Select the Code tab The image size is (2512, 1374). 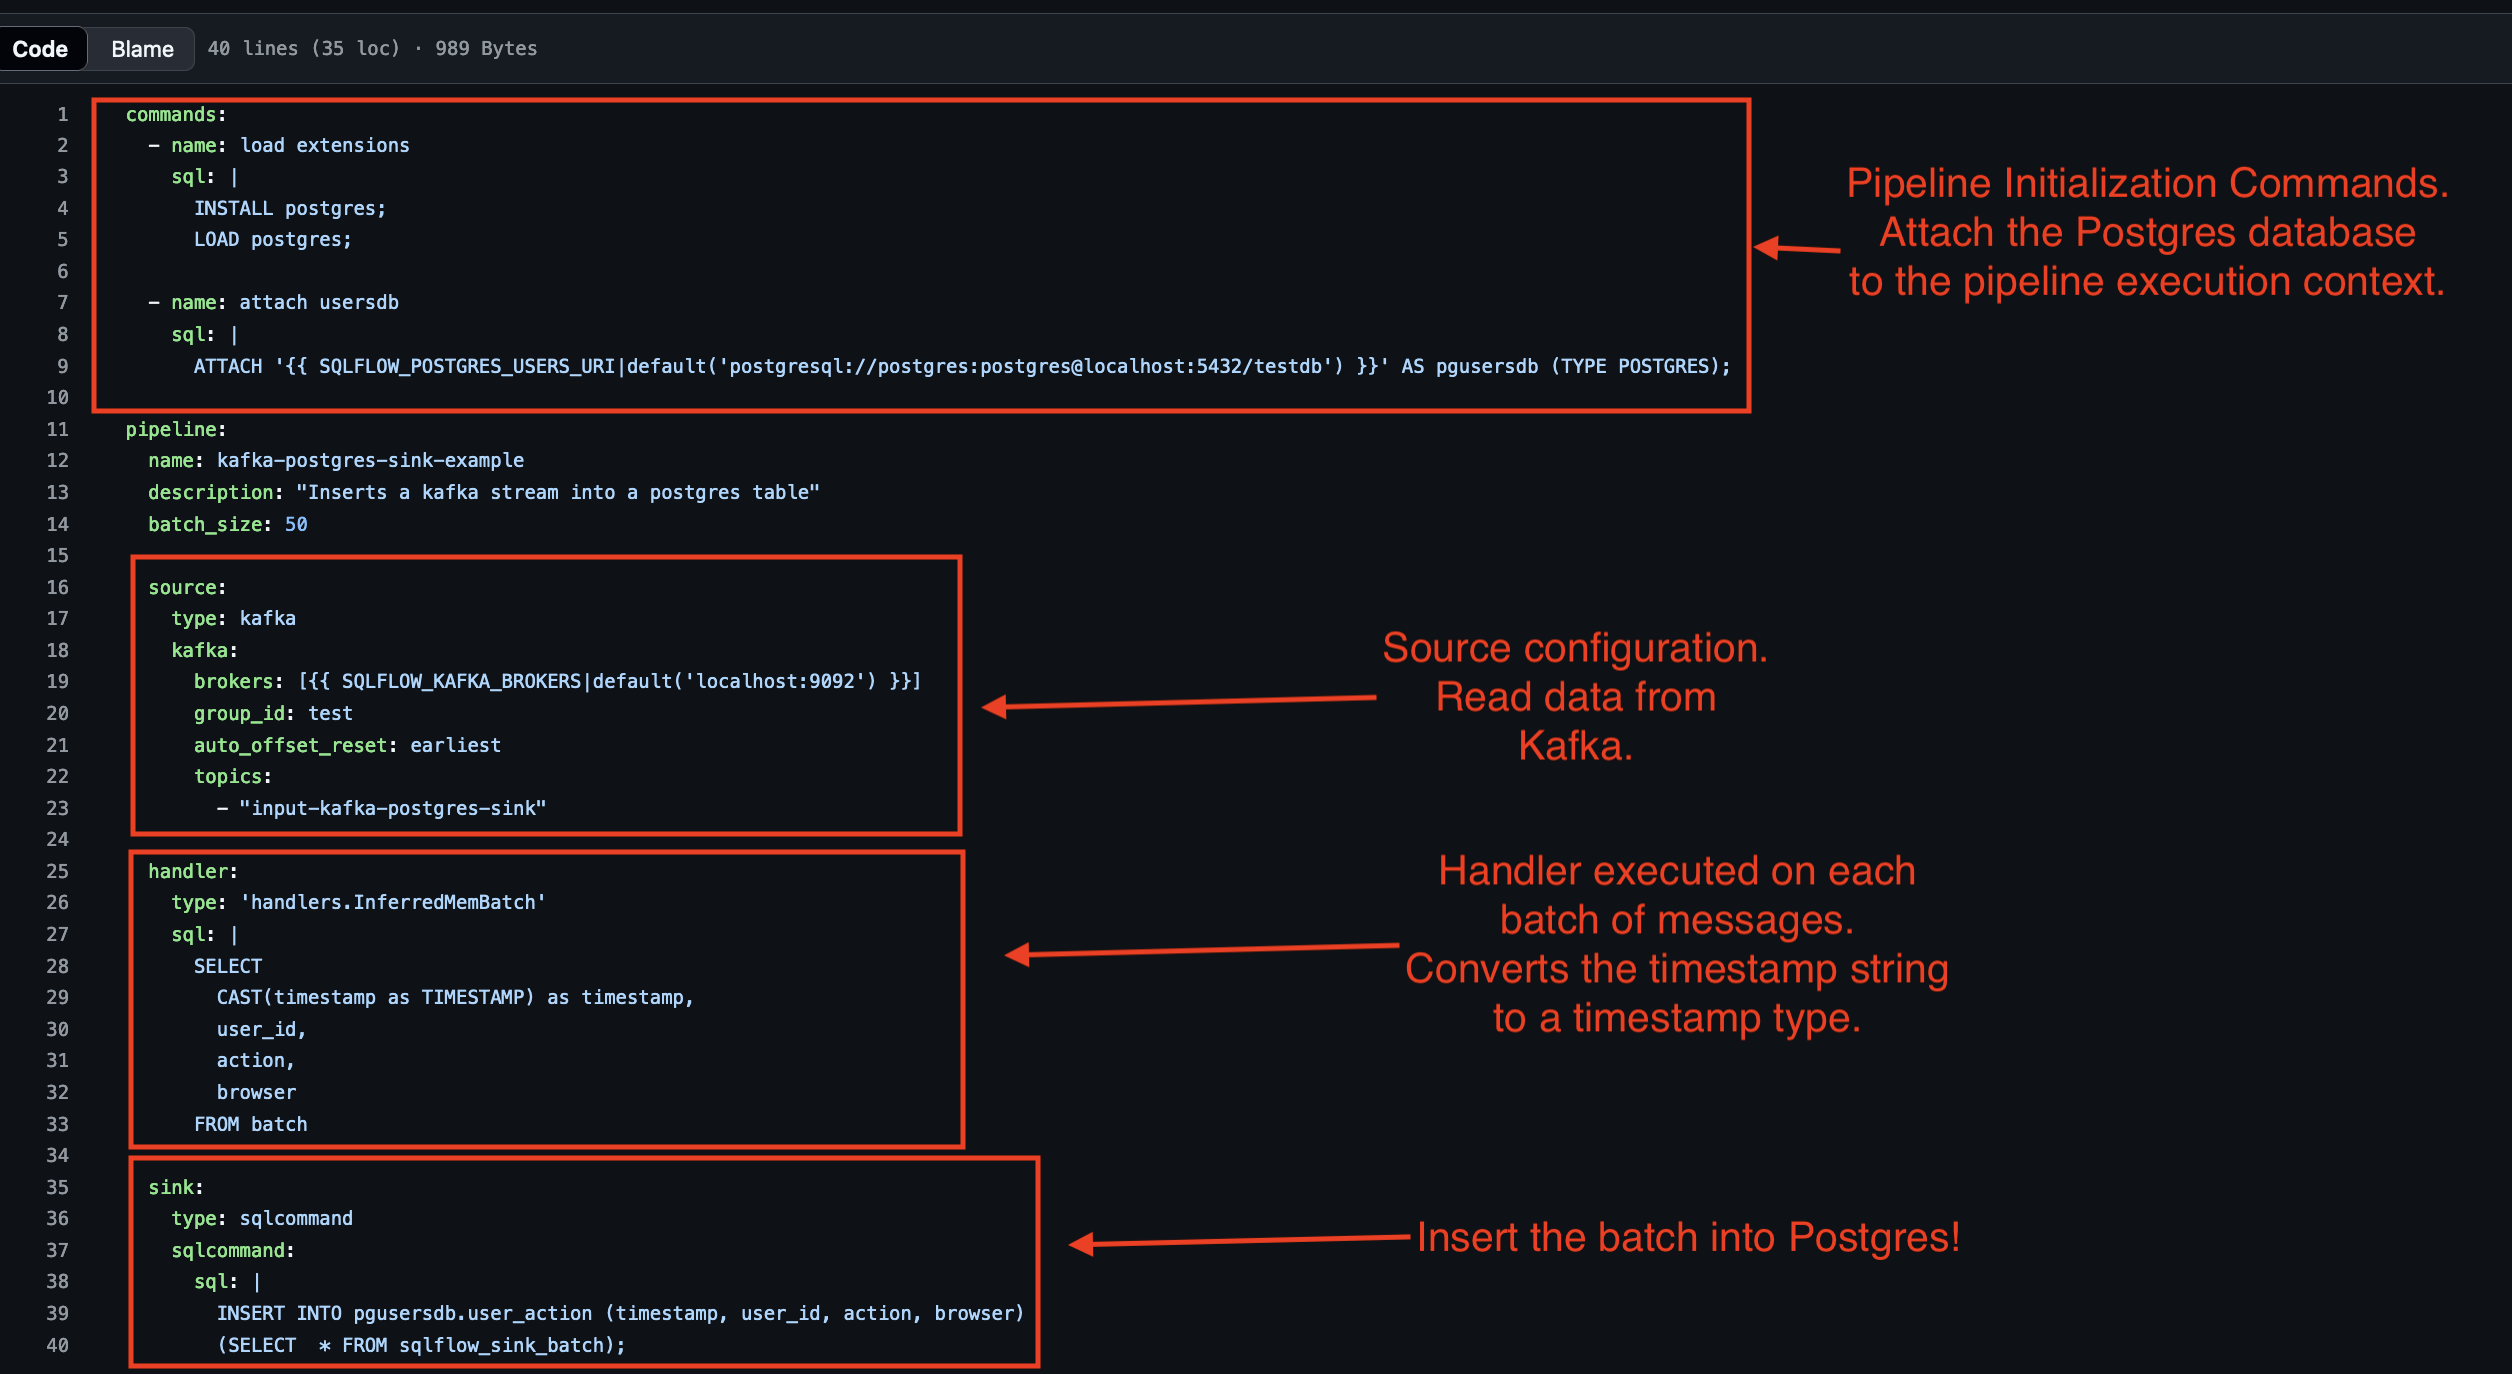point(43,48)
